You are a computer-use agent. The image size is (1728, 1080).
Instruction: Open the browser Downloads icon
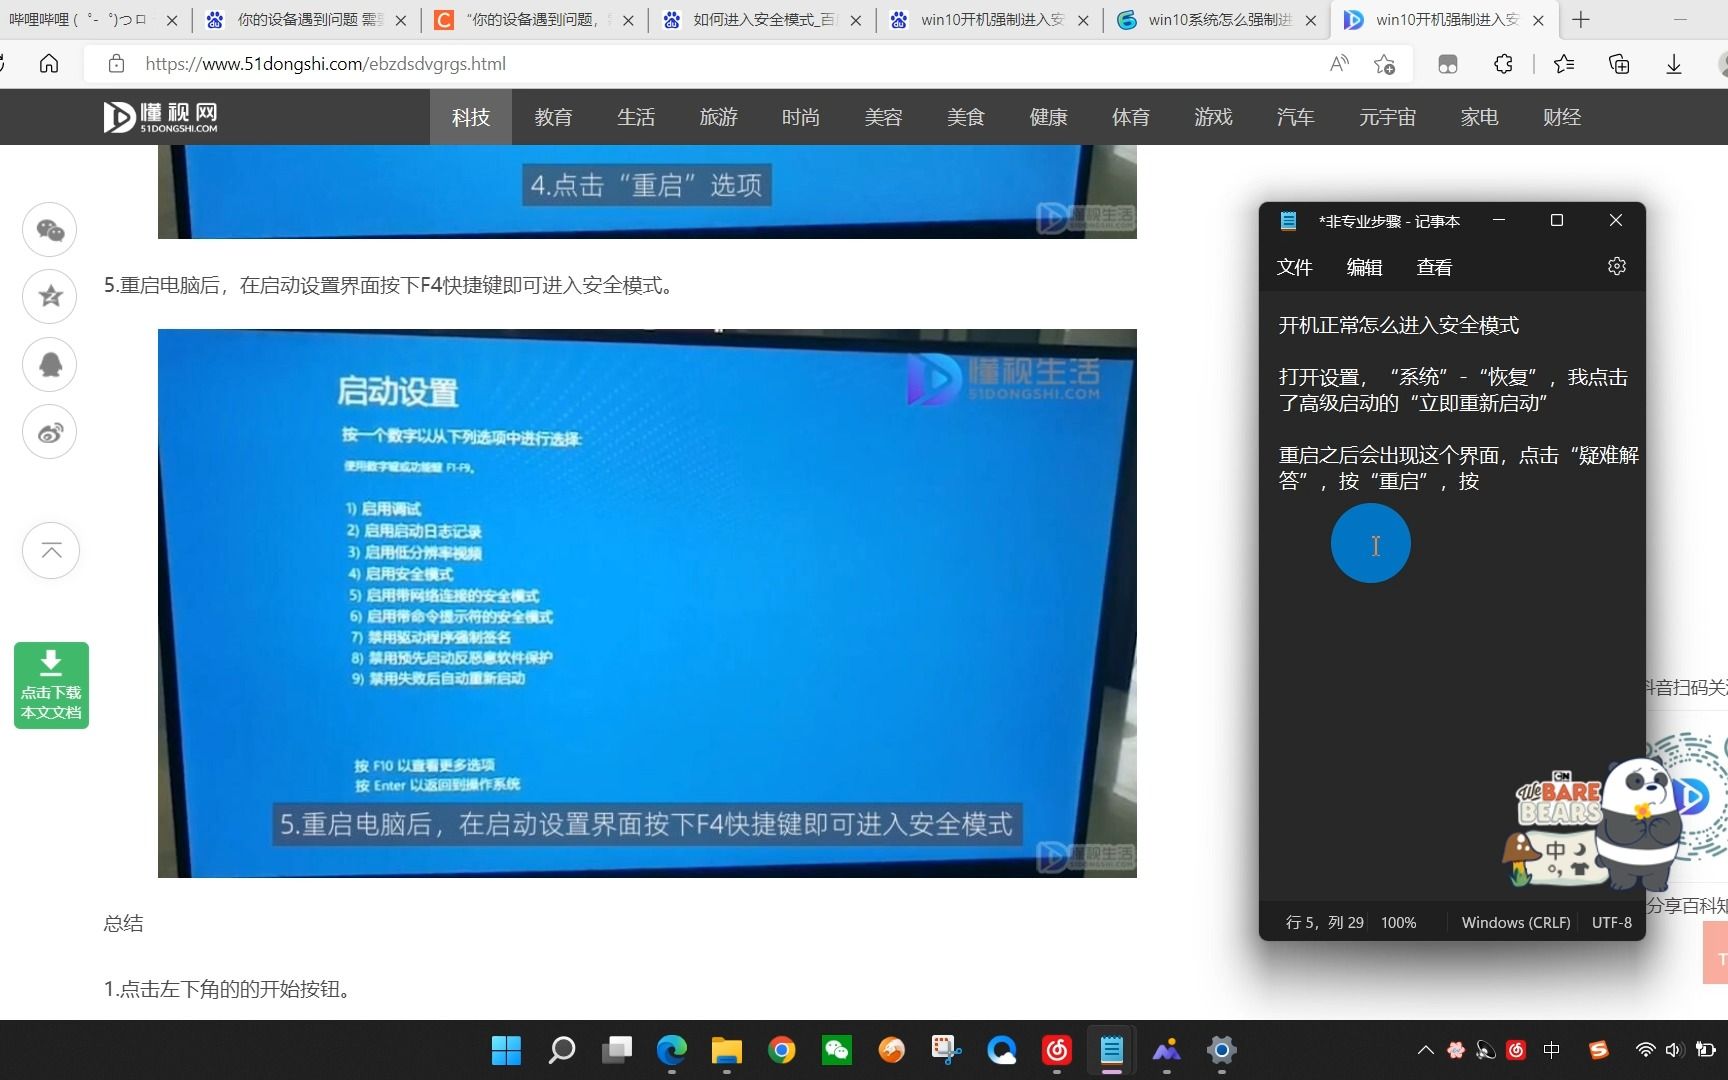pos(1674,64)
